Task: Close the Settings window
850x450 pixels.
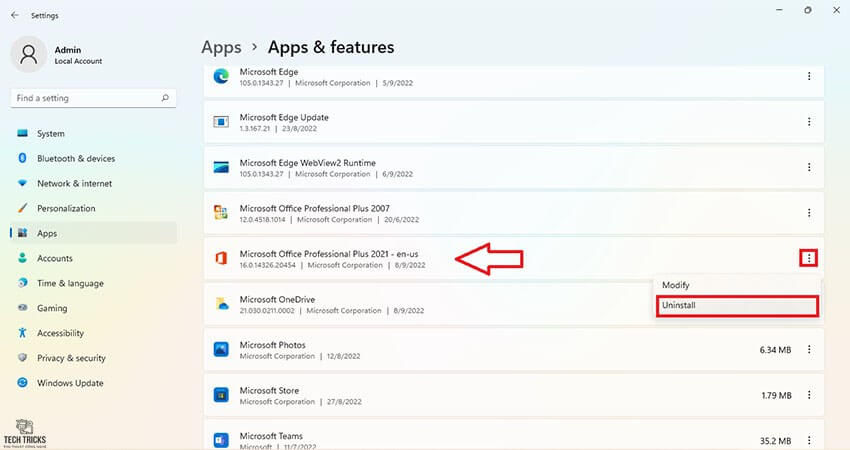Action: 836,10
